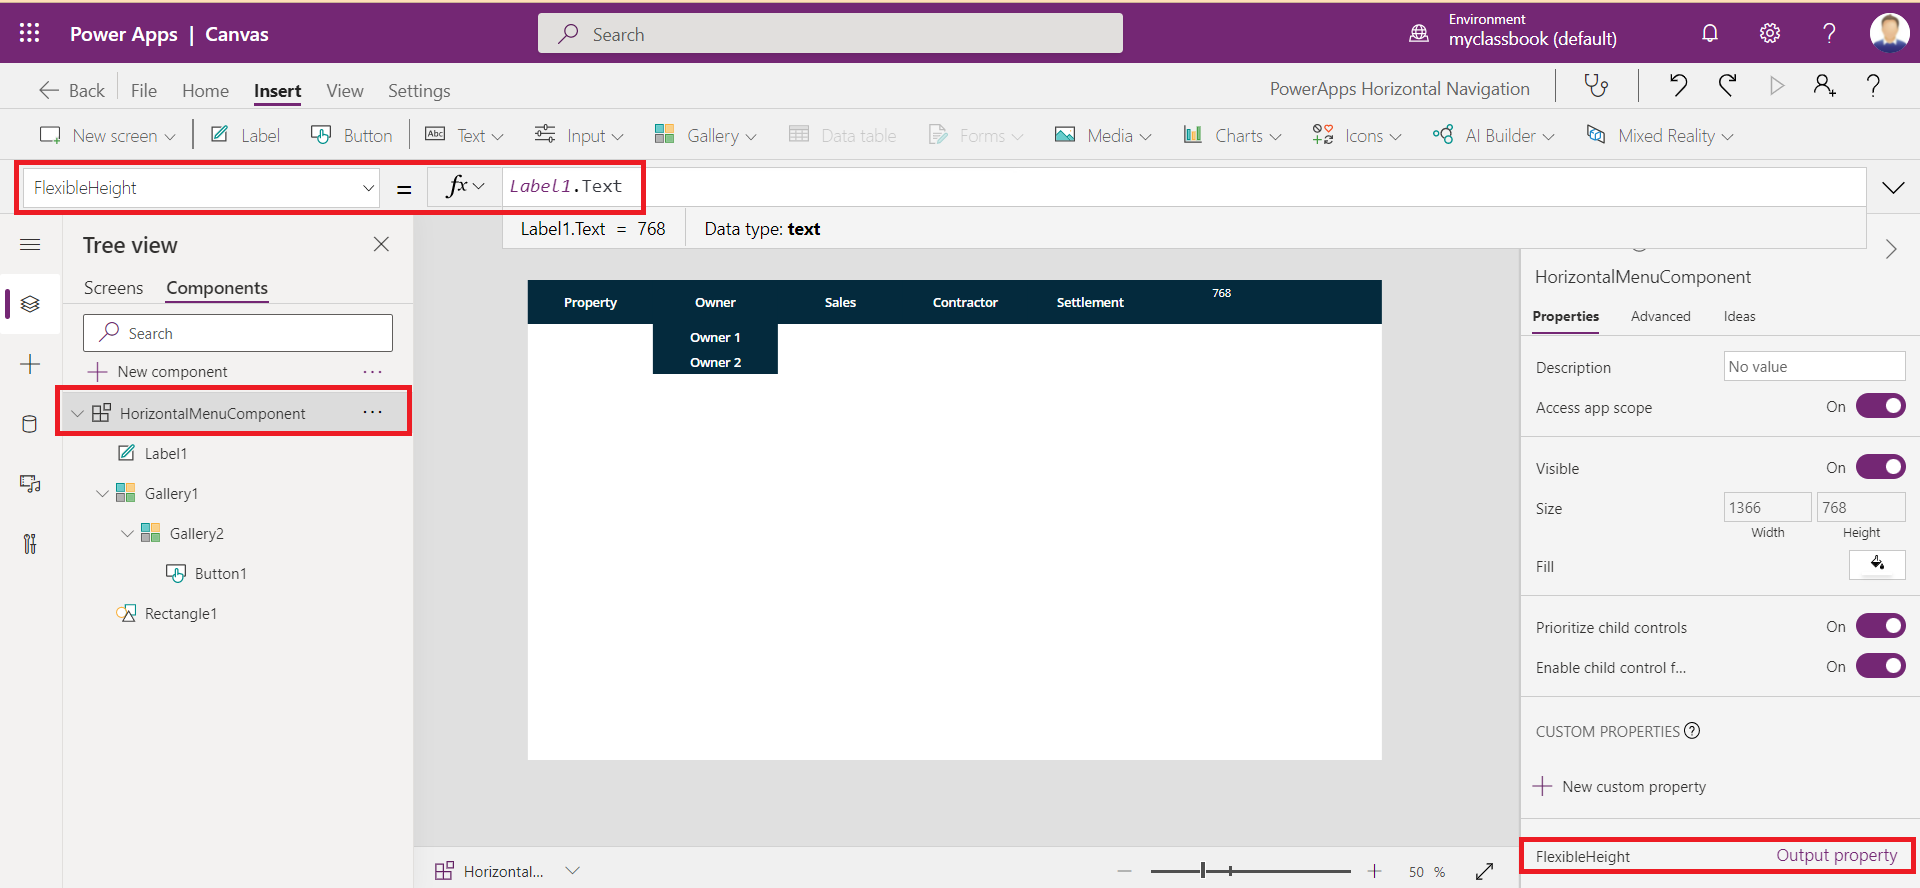Open Advanced tools icon in left rail
The width and height of the screenshot is (1920, 888).
30,544
